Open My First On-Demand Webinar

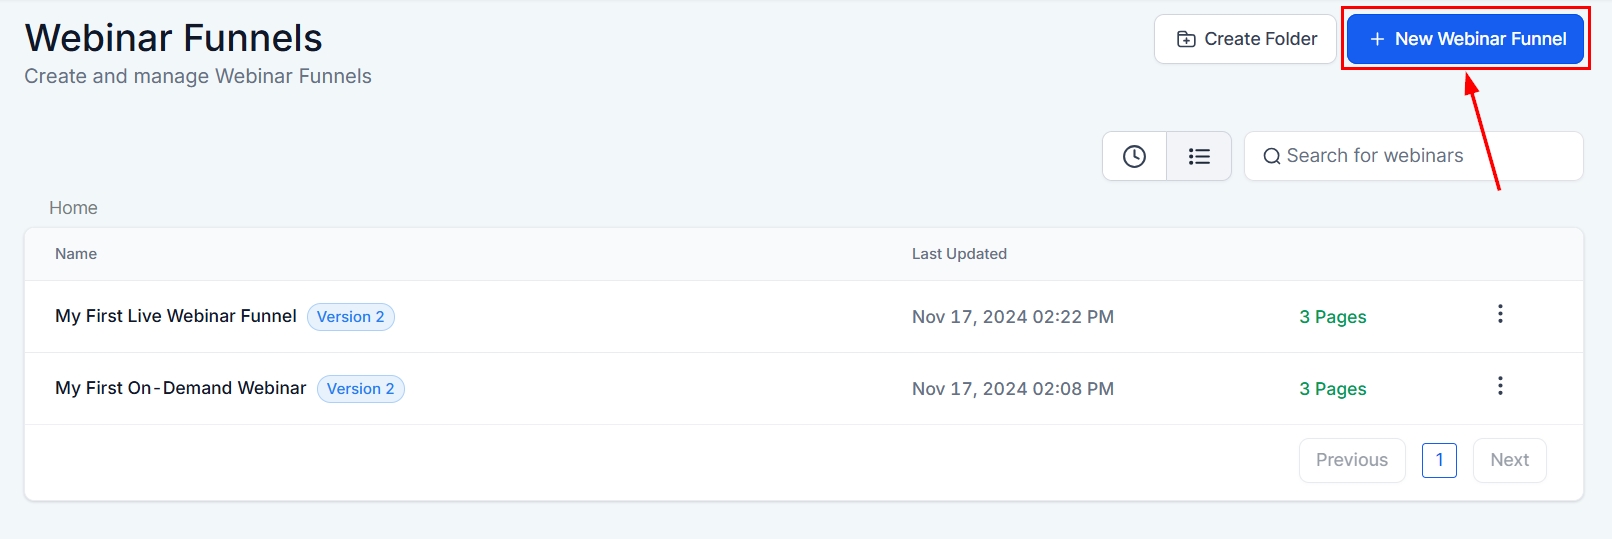pos(181,388)
